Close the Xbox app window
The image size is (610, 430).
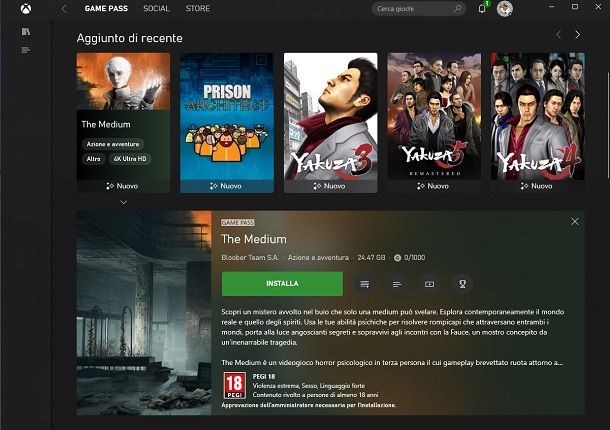598,7
